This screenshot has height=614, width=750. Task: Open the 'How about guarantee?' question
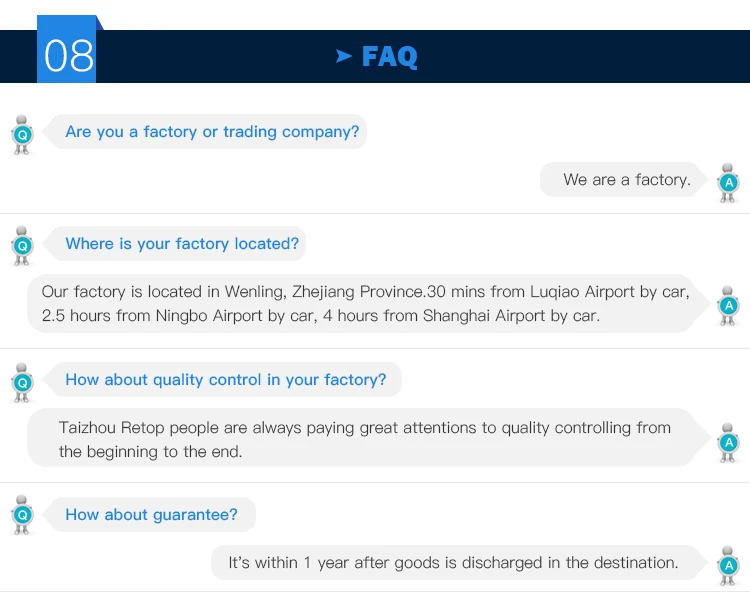(151, 515)
